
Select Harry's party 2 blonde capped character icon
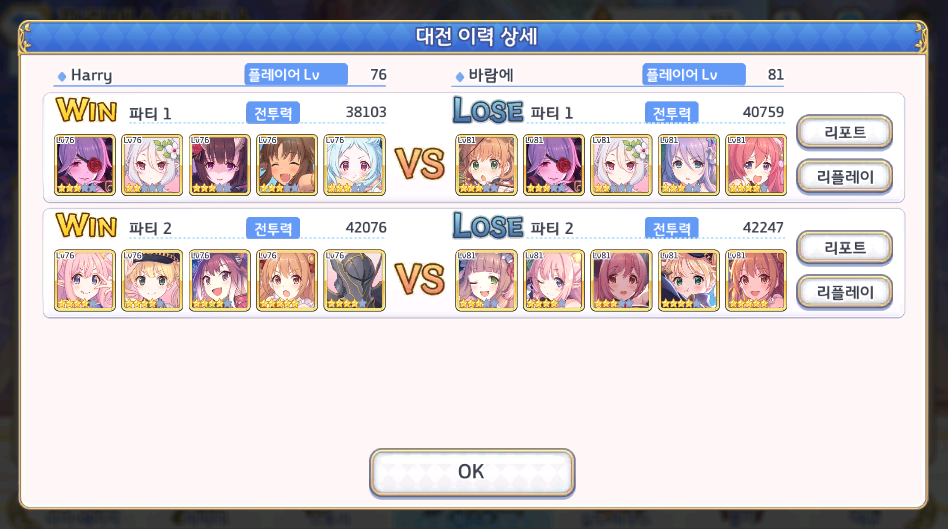[152, 281]
